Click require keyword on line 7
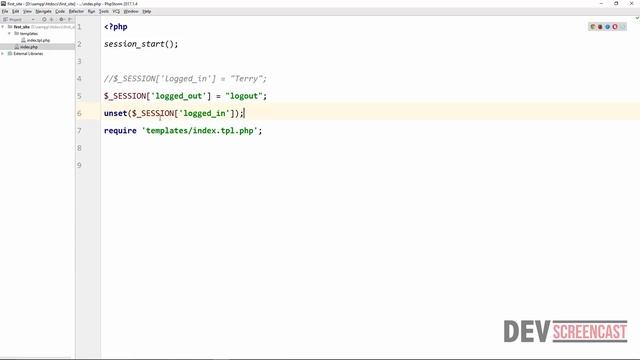This screenshot has width=640, height=360. [120, 131]
